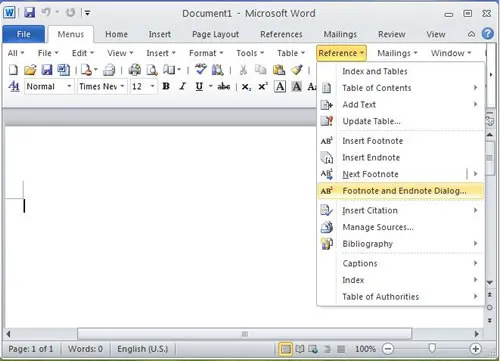Image resolution: width=500 pixels, height=361 pixels.
Task: Choose Insert Footnote from Reference menu
Action: [x=400, y=141]
